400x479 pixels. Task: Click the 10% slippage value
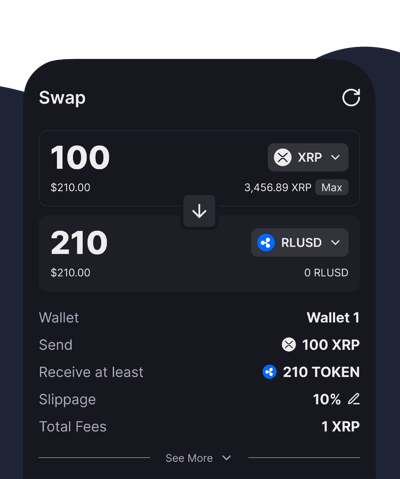327,399
